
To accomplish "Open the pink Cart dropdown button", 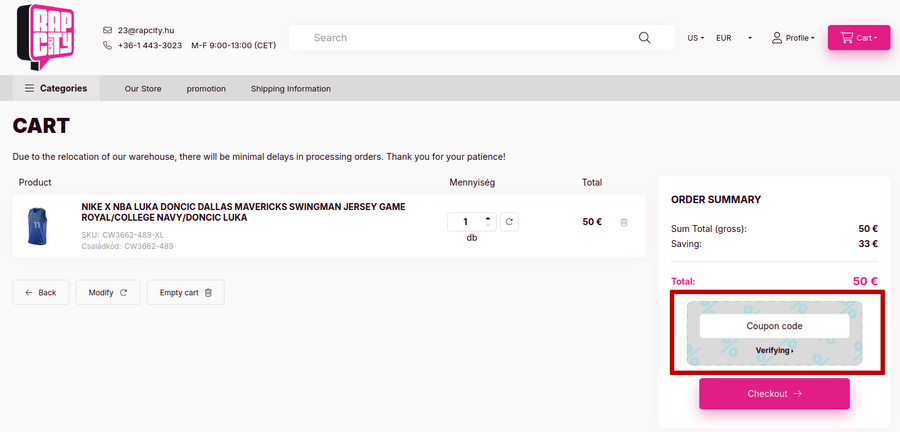I will (x=858, y=38).
